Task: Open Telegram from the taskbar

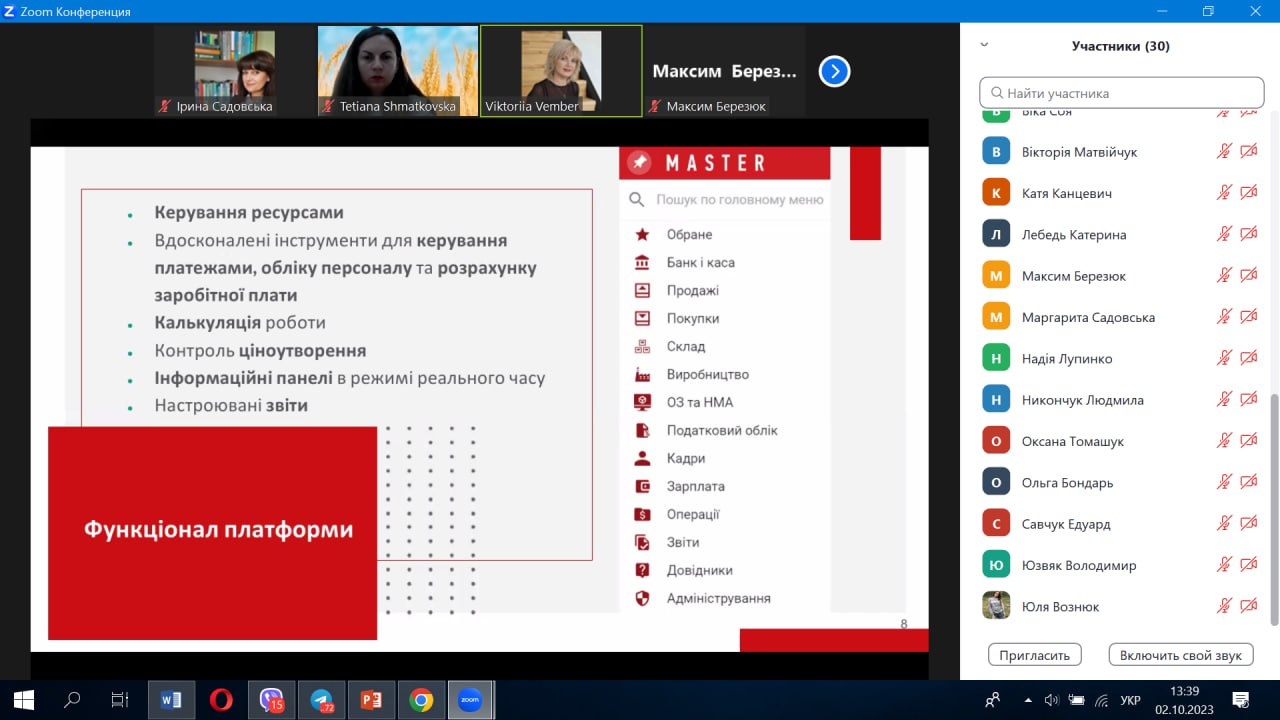Action: [x=321, y=699]
